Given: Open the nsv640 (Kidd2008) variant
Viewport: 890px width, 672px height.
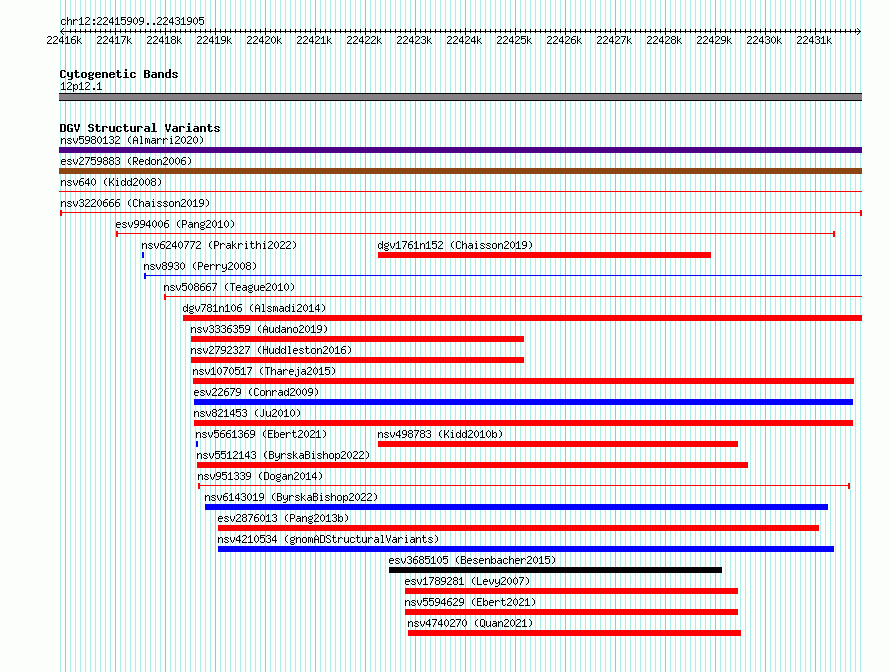Looking at the screenshot, I should [x=111, y=182].
